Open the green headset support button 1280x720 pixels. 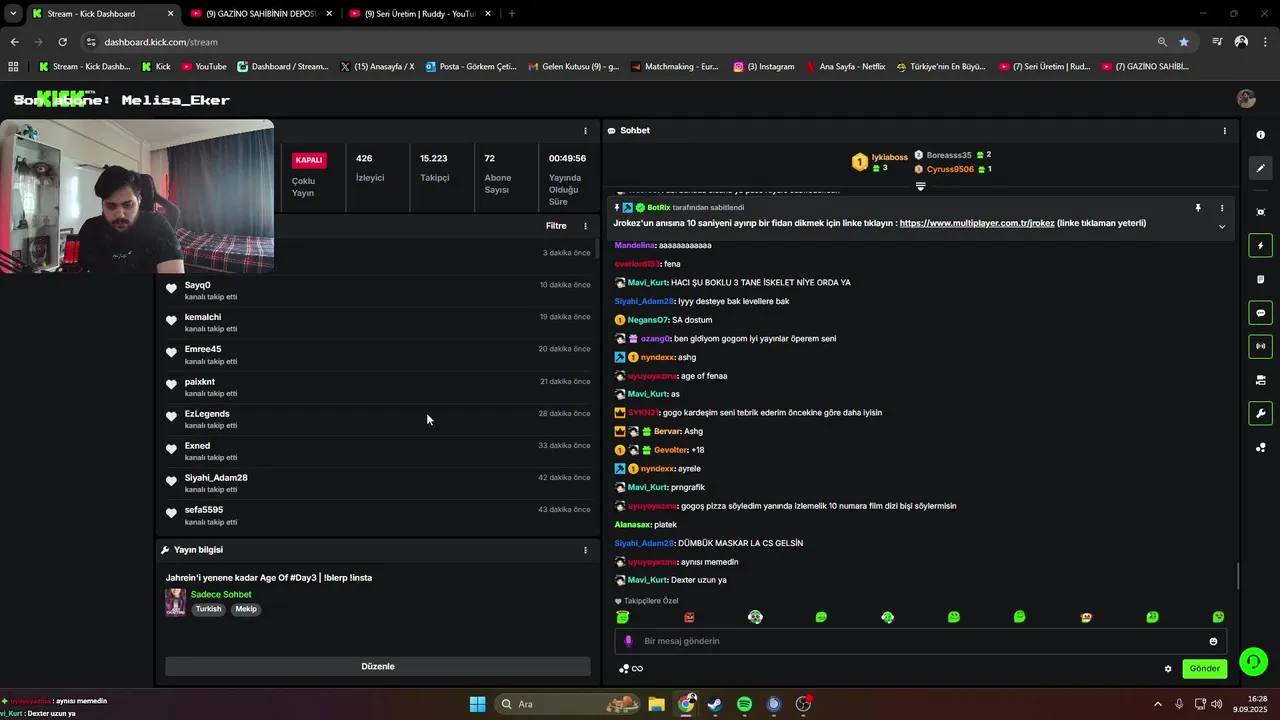point(1253,662)
